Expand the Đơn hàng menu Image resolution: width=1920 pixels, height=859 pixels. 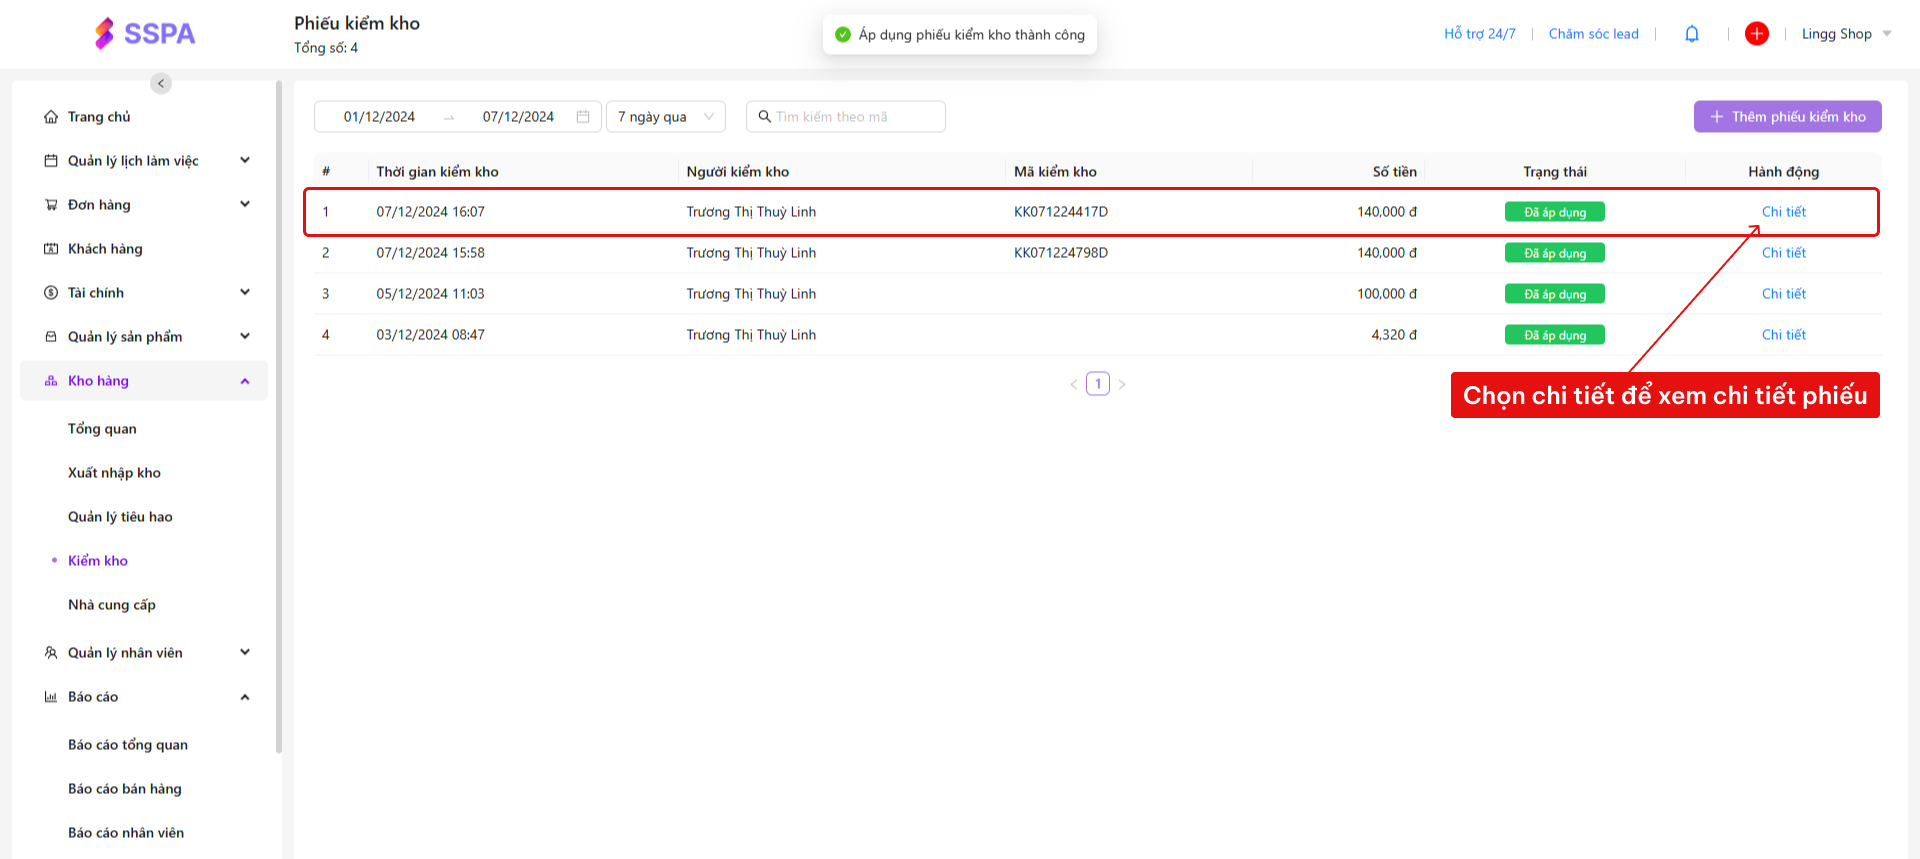pyautogui.click(x=245, y=204)
